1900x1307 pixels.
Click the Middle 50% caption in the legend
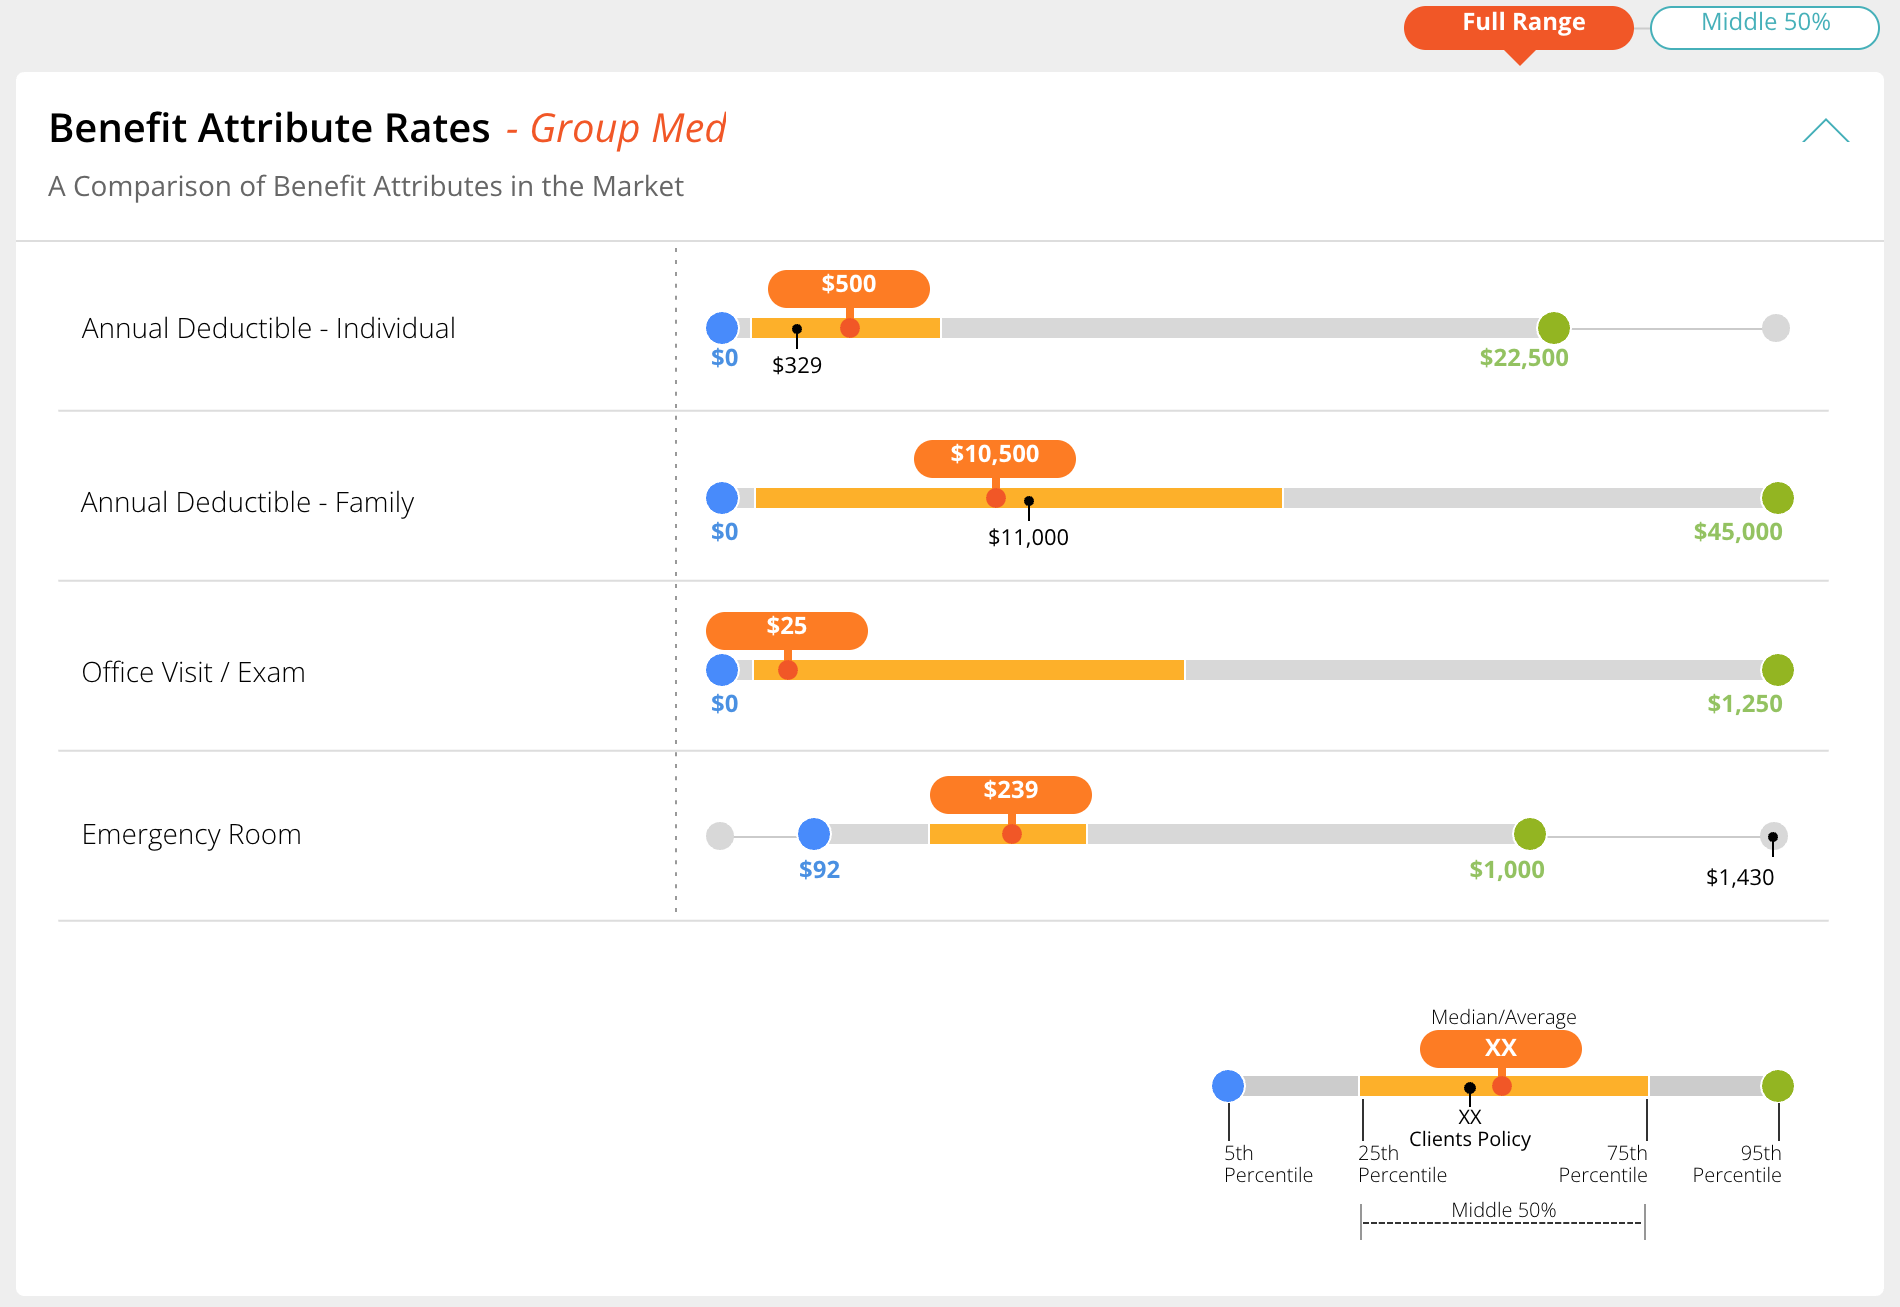pyautogui.click(x=1503, y=1210)
